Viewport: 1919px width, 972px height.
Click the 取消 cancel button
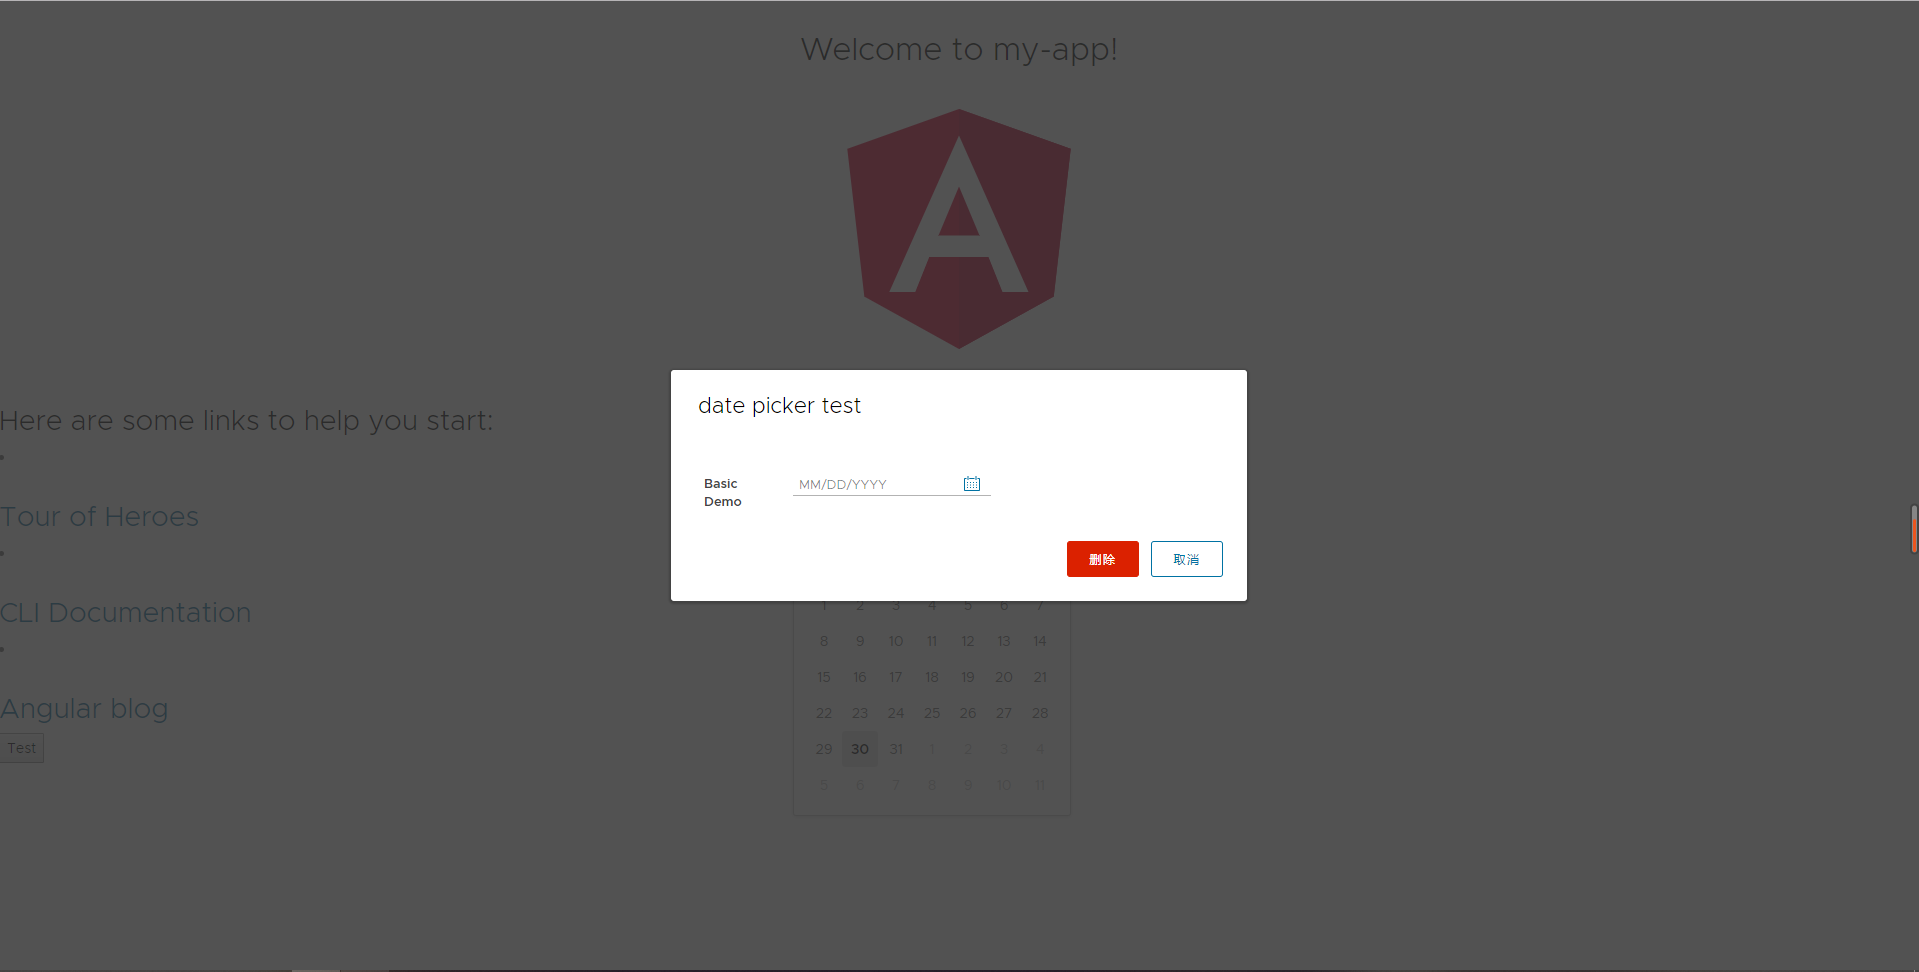click(x=1186, y=559)
